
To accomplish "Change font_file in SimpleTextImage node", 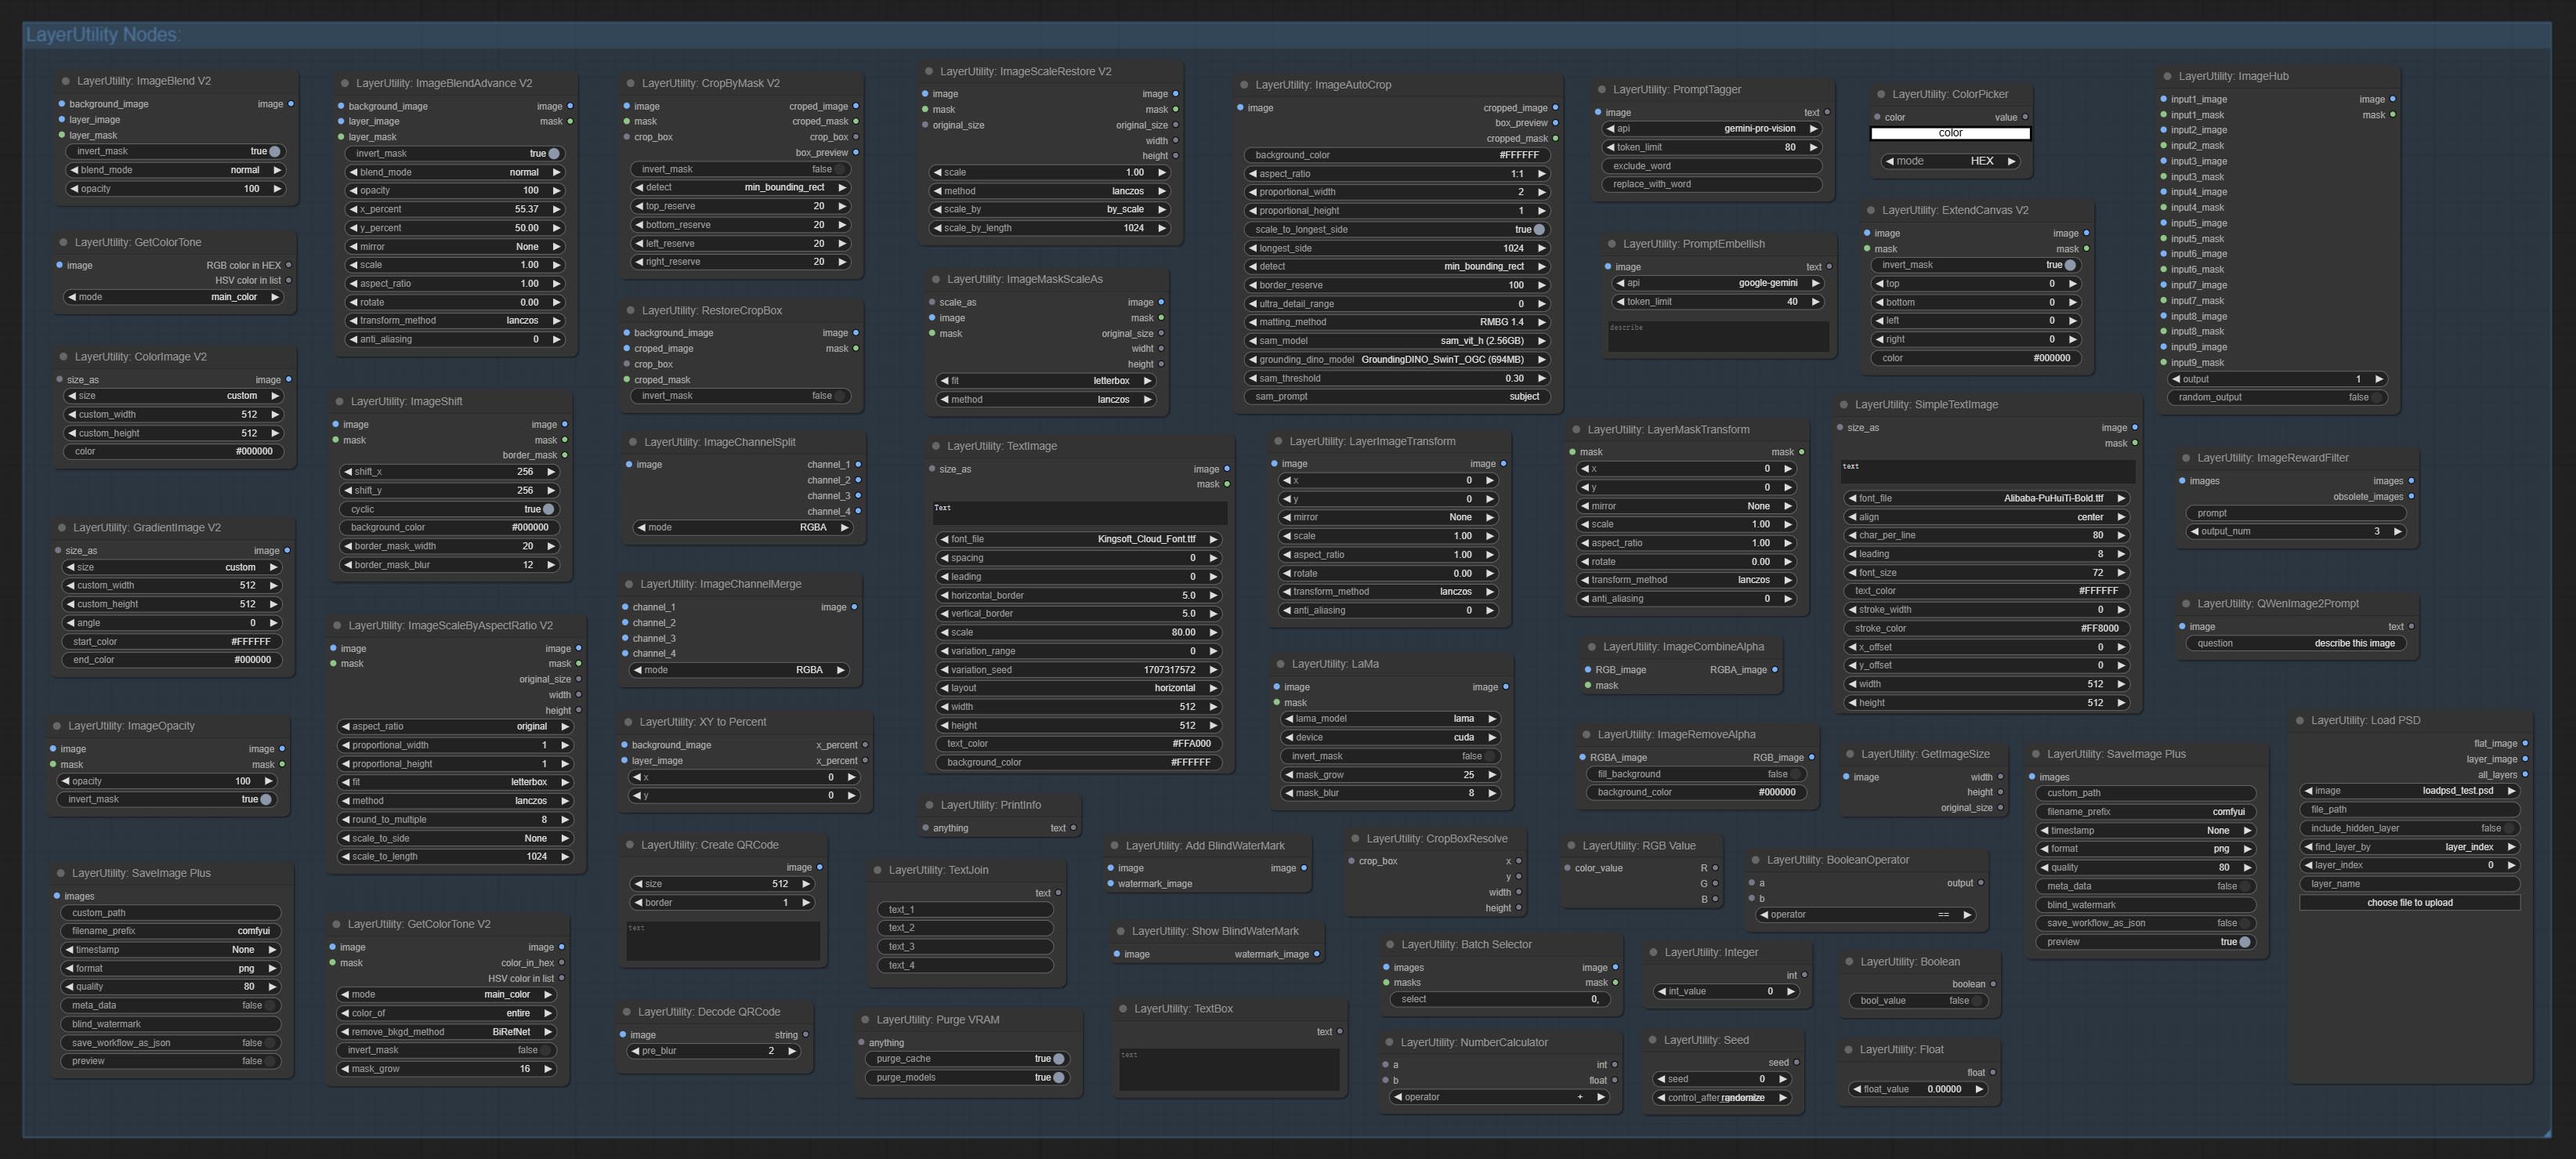I will 1984,498.
